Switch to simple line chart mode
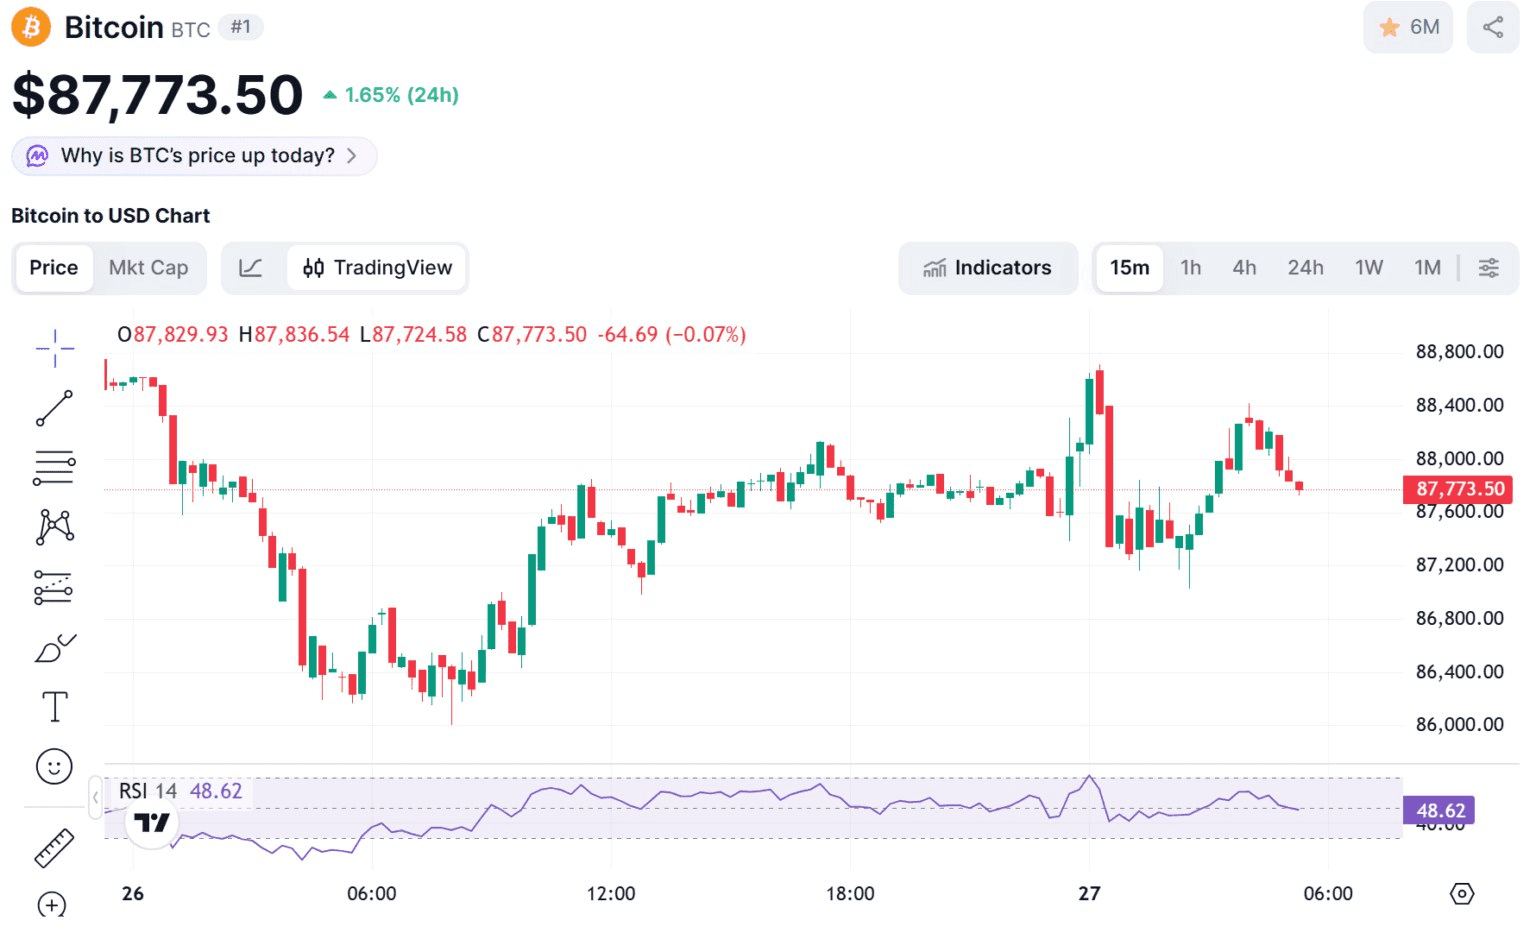Screen dimensions: 1536x933 tap(251, 268)
